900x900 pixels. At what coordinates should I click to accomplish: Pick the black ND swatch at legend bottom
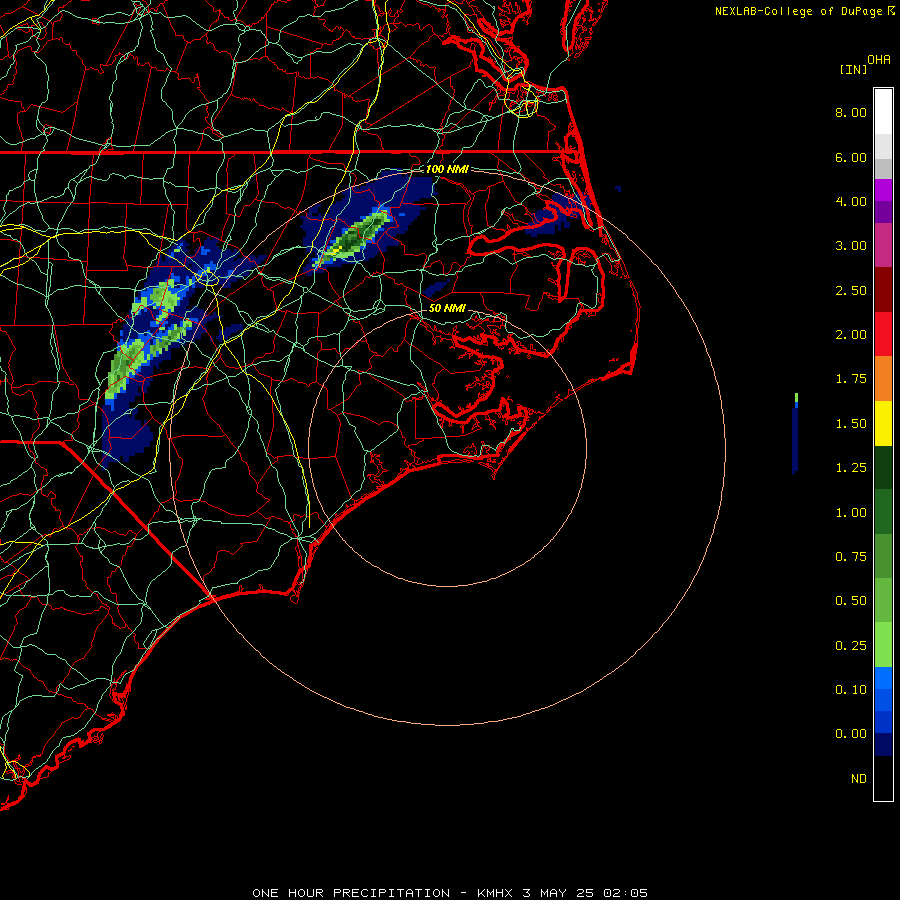[883, 778]
